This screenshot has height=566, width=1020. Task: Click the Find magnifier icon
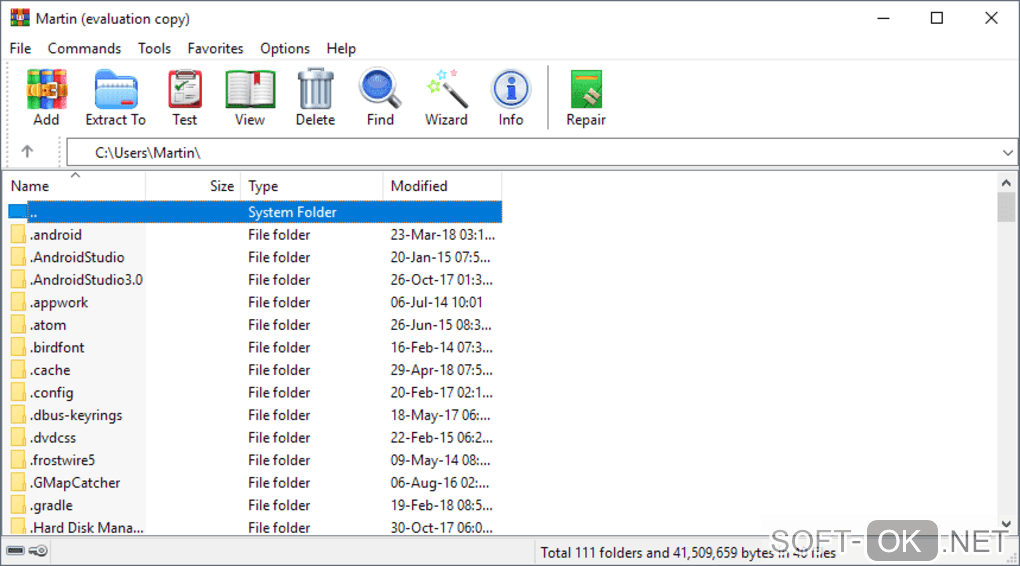click(x=380, y=88)
